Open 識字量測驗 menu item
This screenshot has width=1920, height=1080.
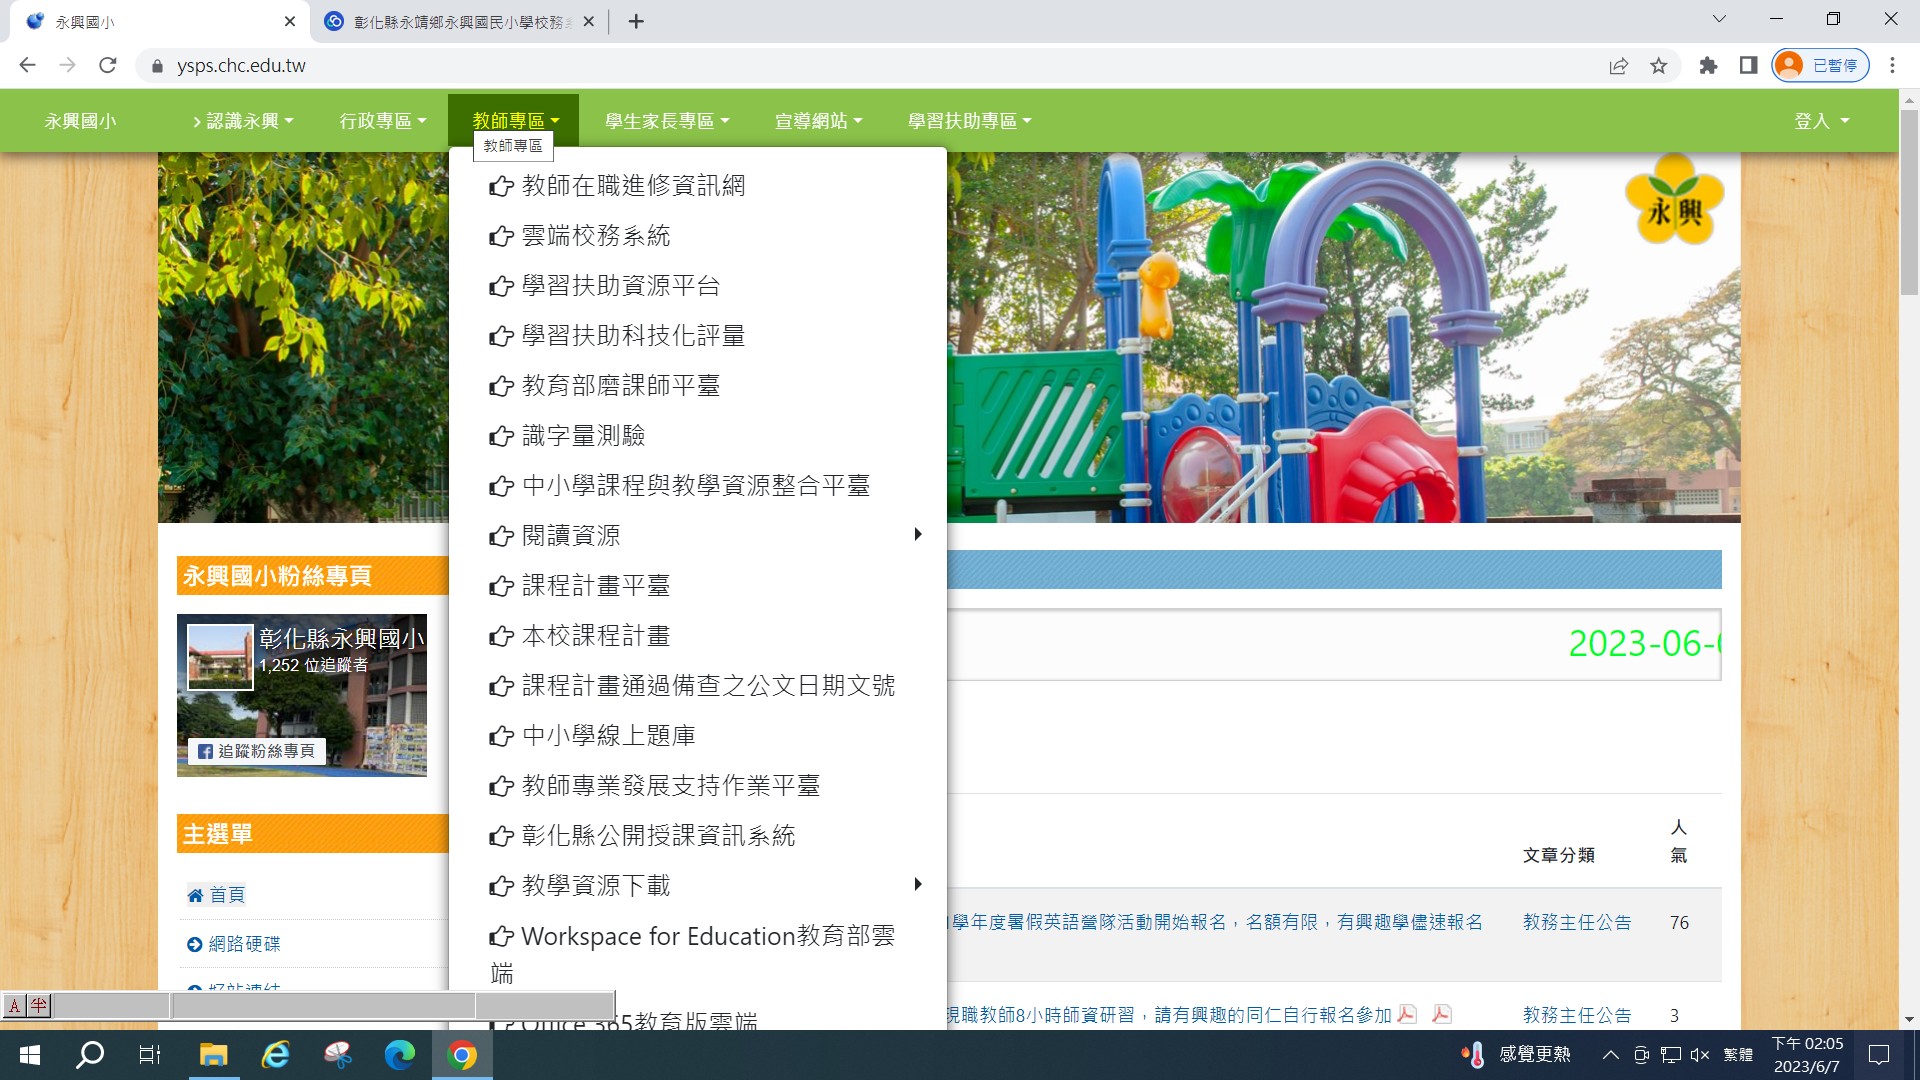pyautogui.click(x=567, y=436)
